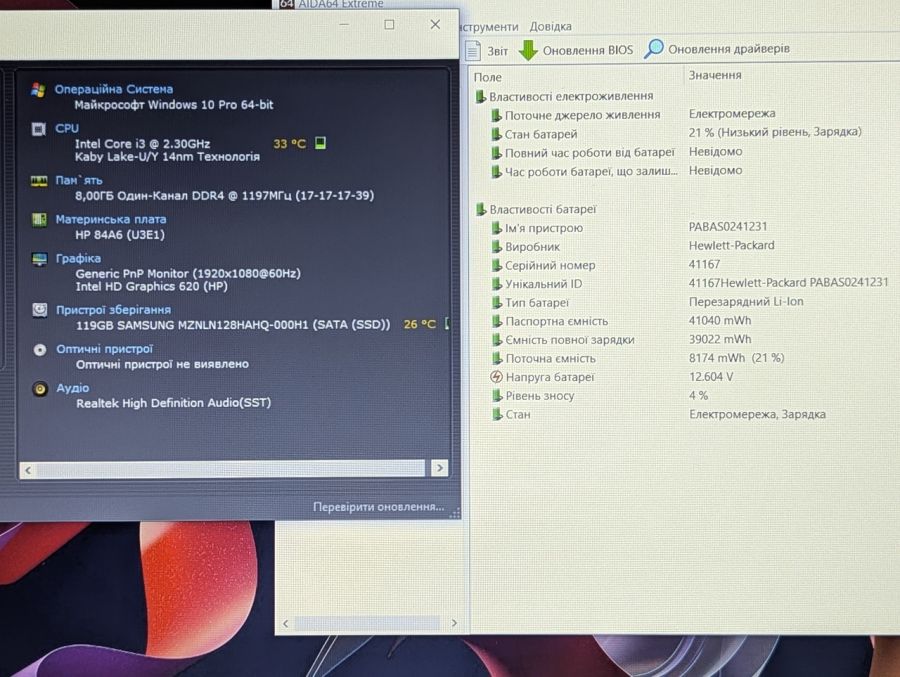Viewport: 900px width, 677px height.
Task: Click the icon beside Виробник row
Action: click(496, 247)
